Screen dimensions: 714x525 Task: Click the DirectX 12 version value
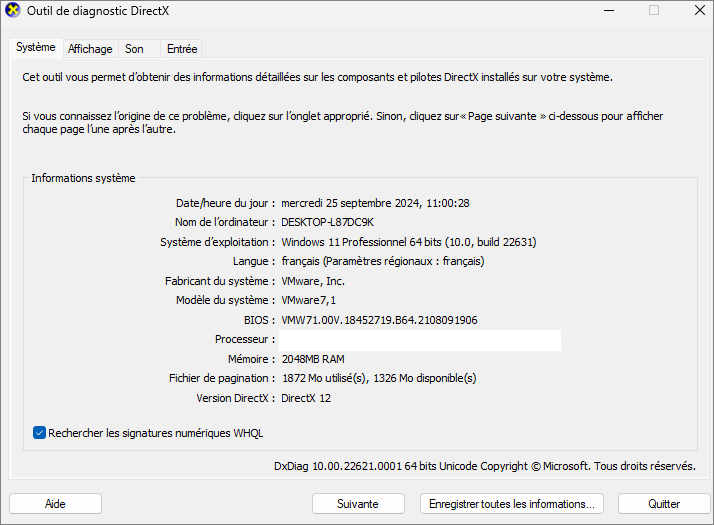point(306,398)
